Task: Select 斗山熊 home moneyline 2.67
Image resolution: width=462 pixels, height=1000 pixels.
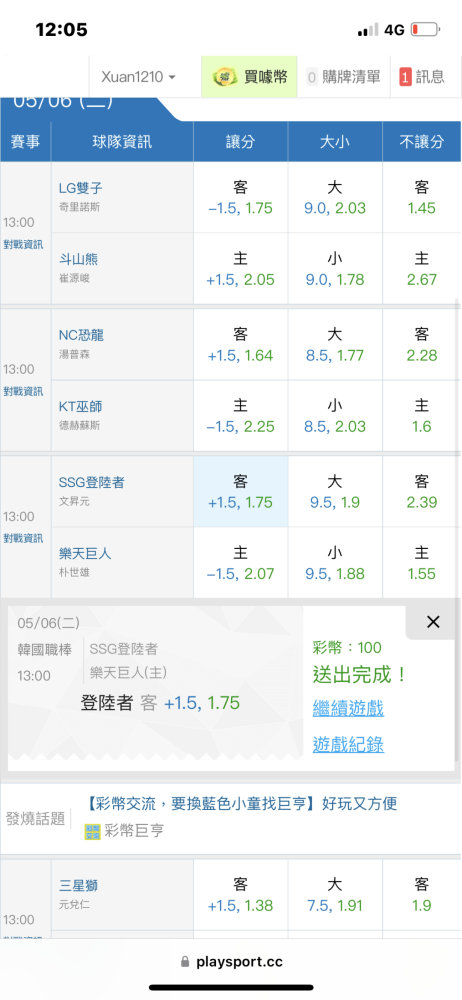Action: [x=422, y=268]
